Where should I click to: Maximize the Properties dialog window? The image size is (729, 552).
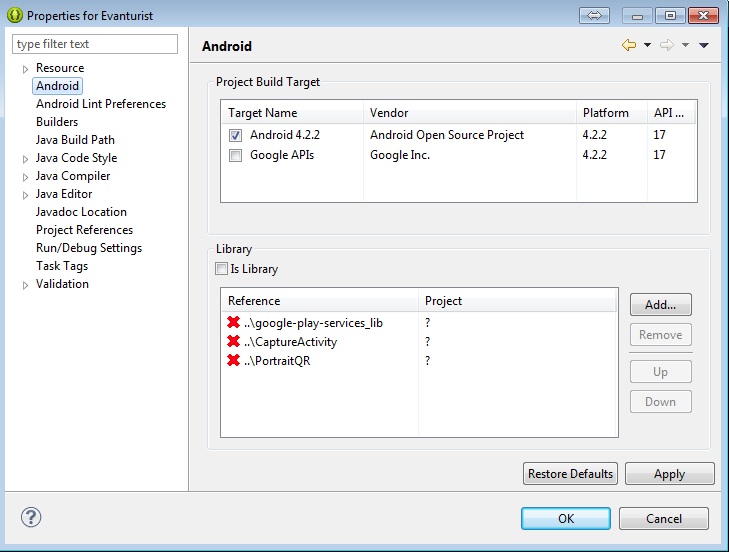670,15
